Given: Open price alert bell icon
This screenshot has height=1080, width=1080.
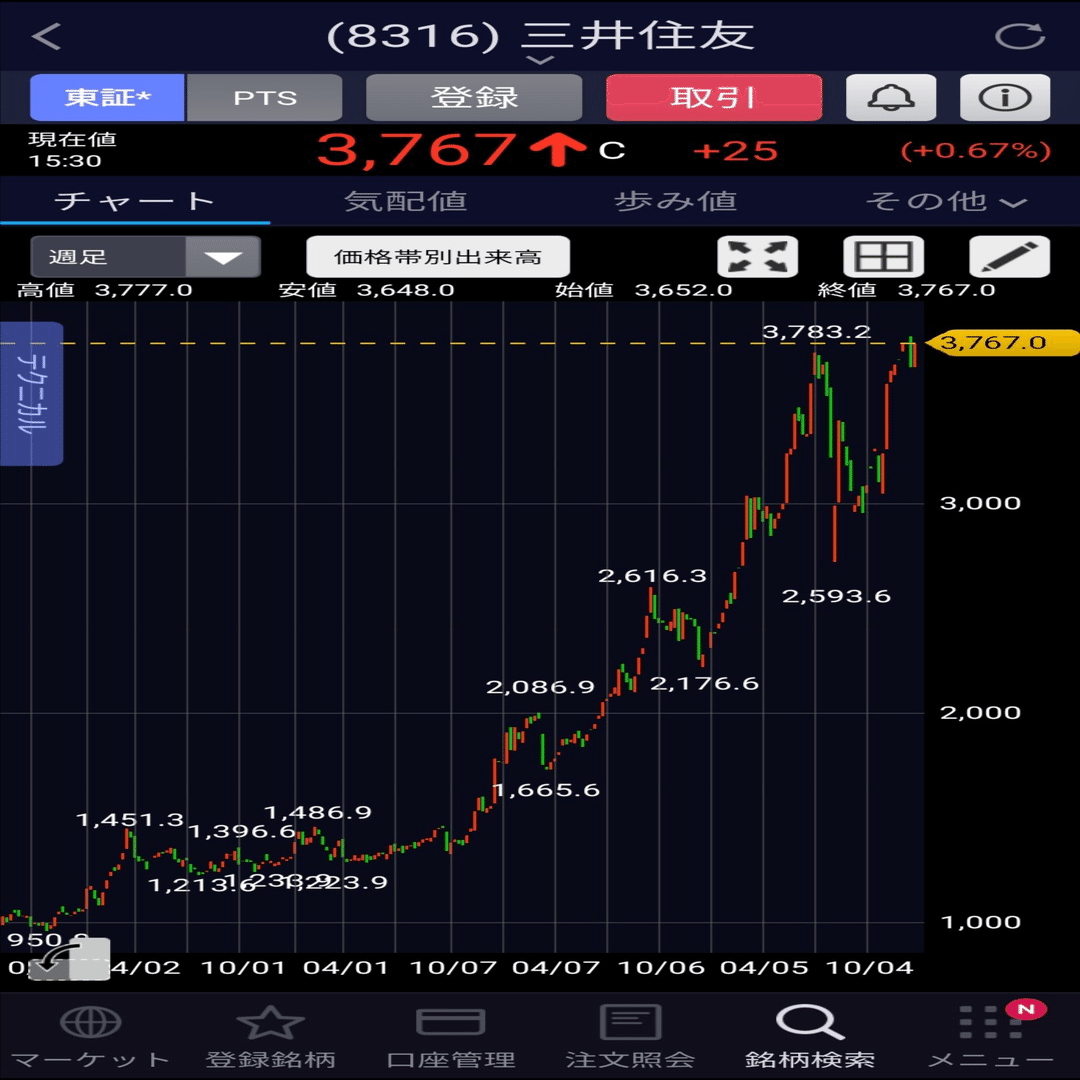Looking at the screenshot, I should tap(891, 97).
